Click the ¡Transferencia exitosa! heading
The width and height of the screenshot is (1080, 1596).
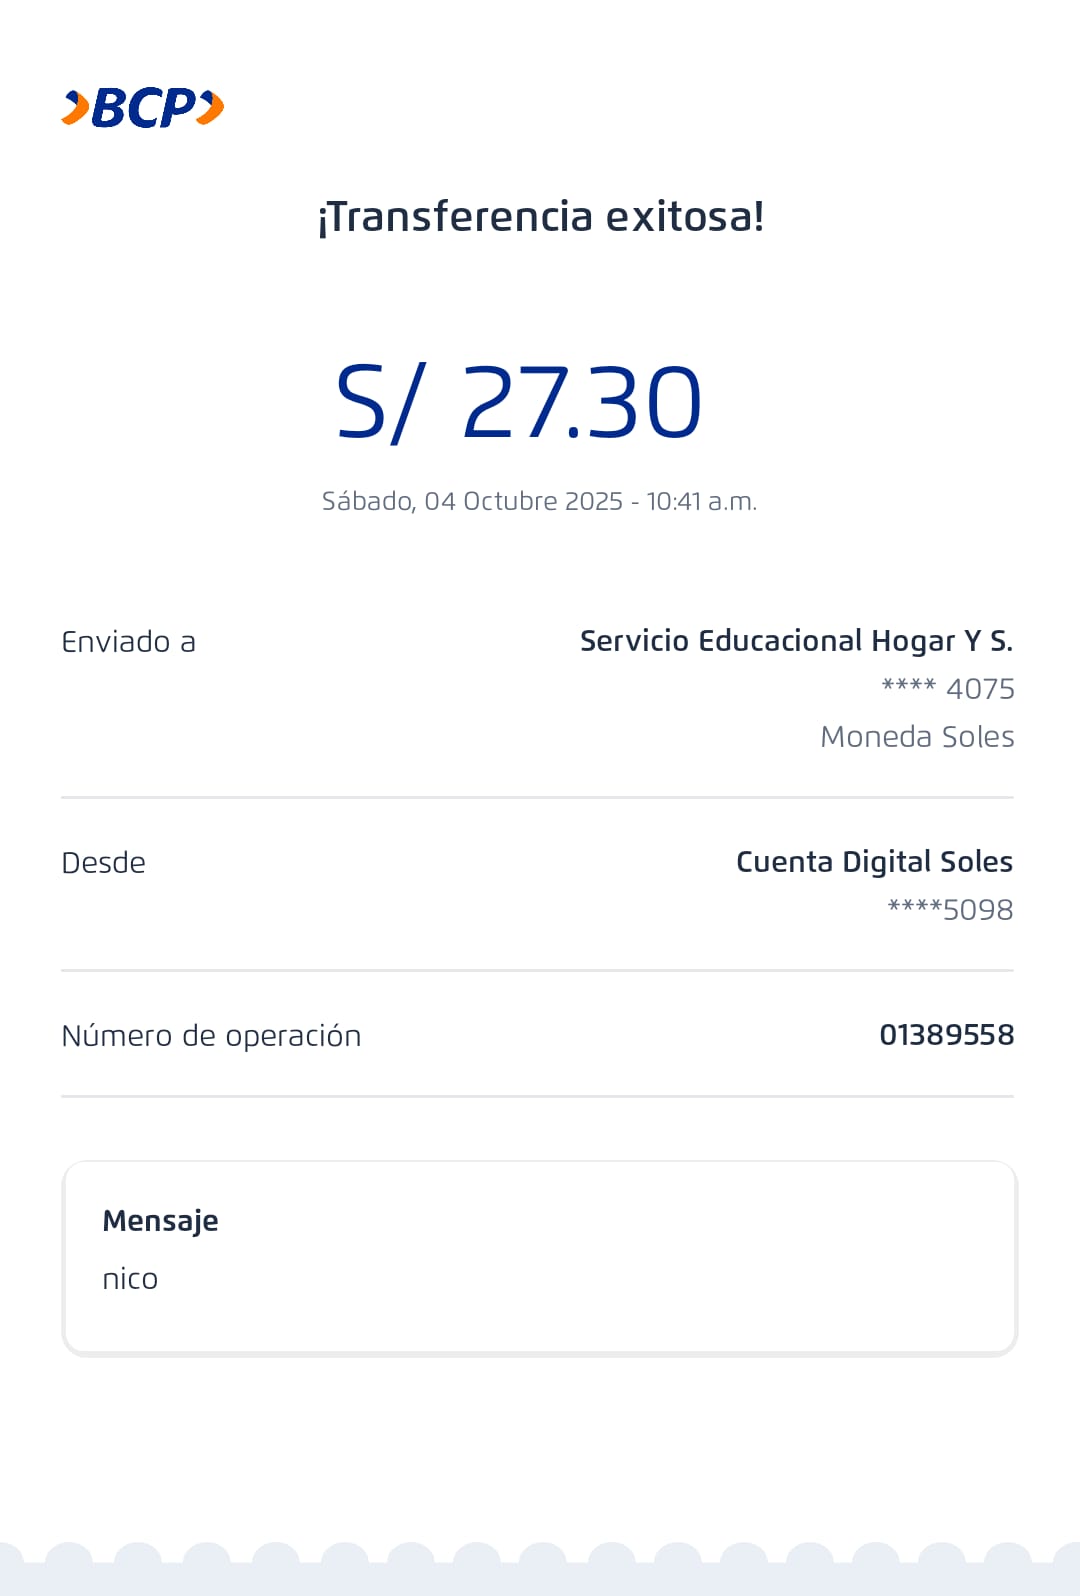point(540,217)
